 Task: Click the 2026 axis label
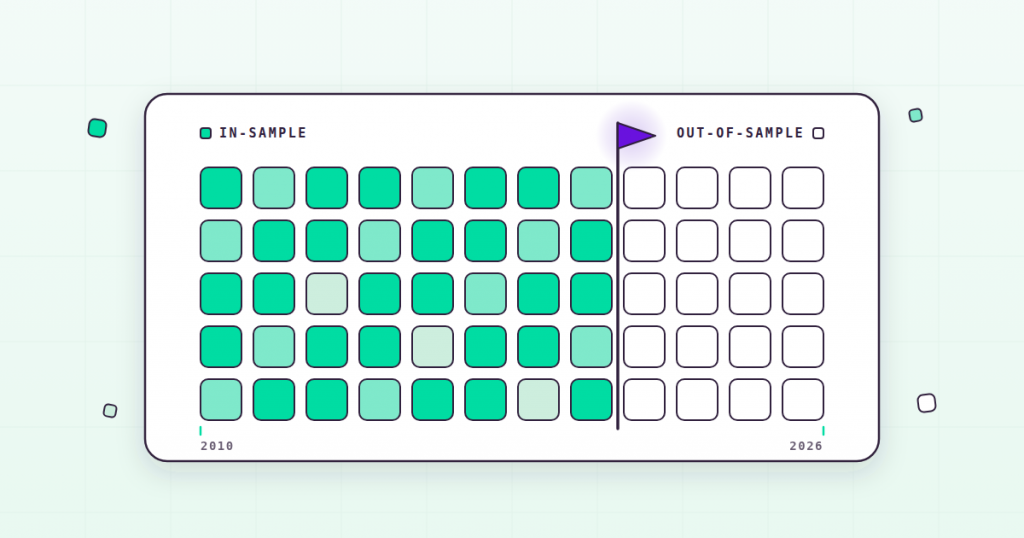[x=806, y=446]
